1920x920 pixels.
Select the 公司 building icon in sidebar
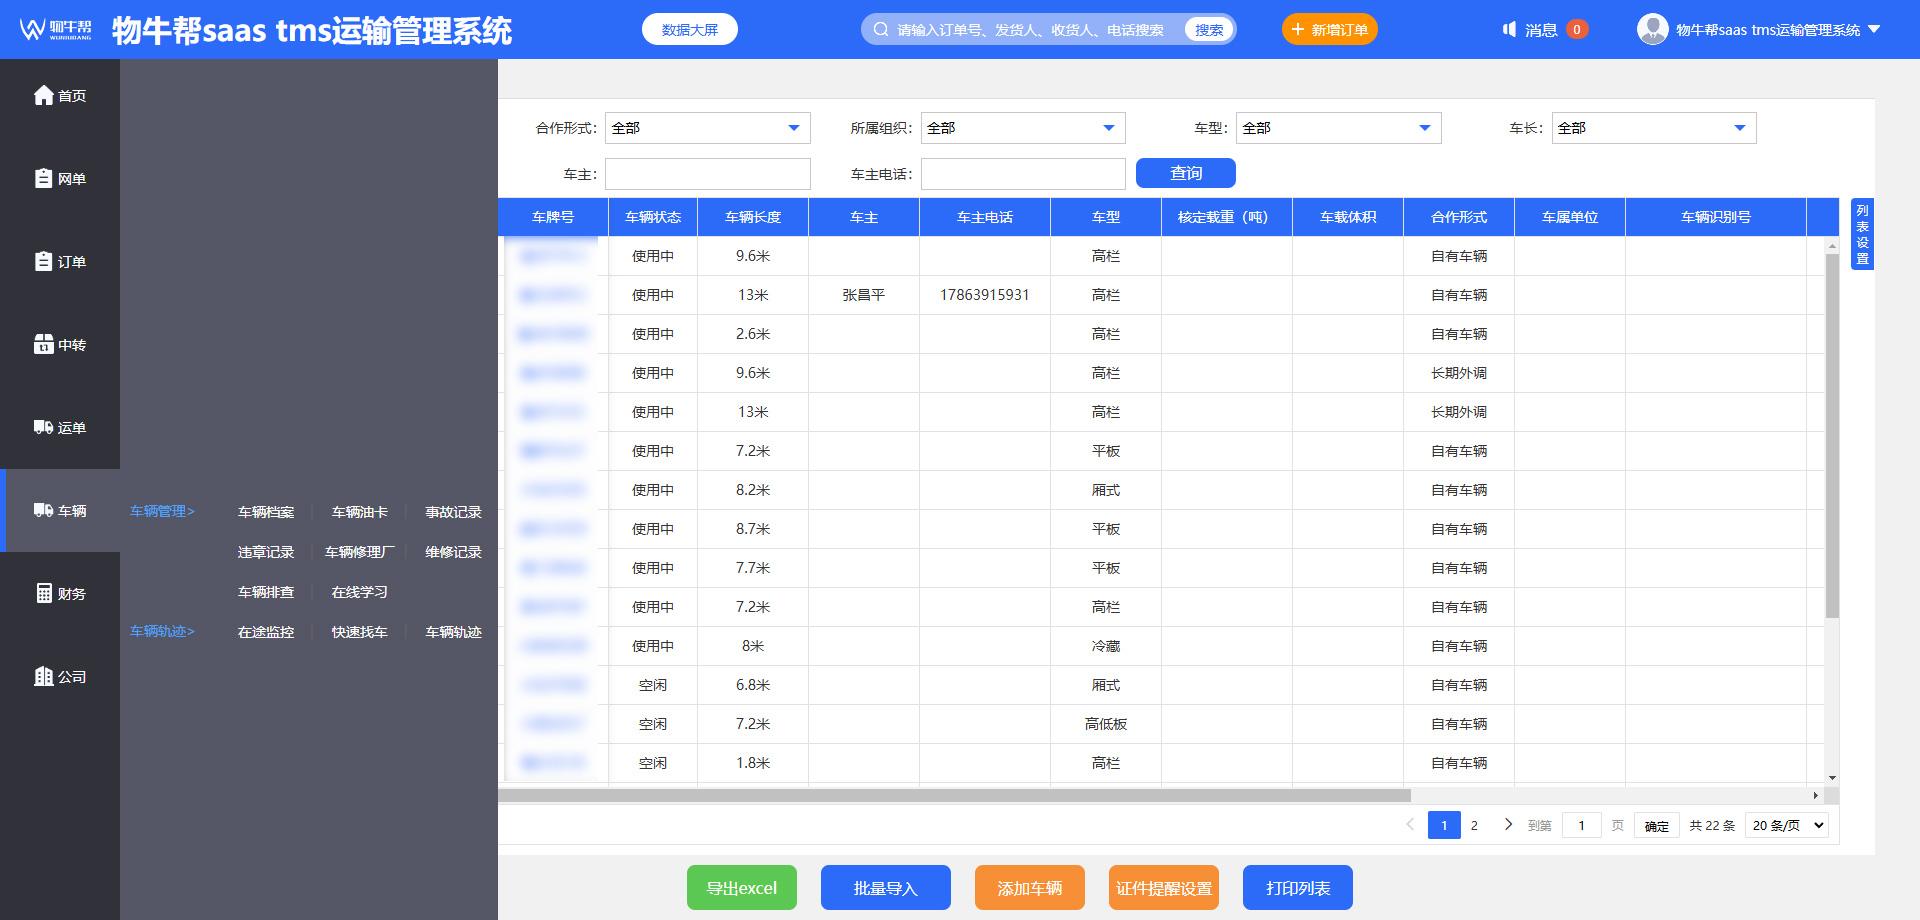pyautogui.click(x=44, y=676)
